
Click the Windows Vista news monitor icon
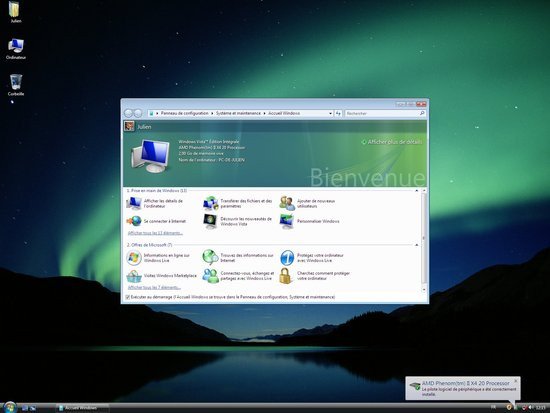pyautogui.click(x=210, y=221)
